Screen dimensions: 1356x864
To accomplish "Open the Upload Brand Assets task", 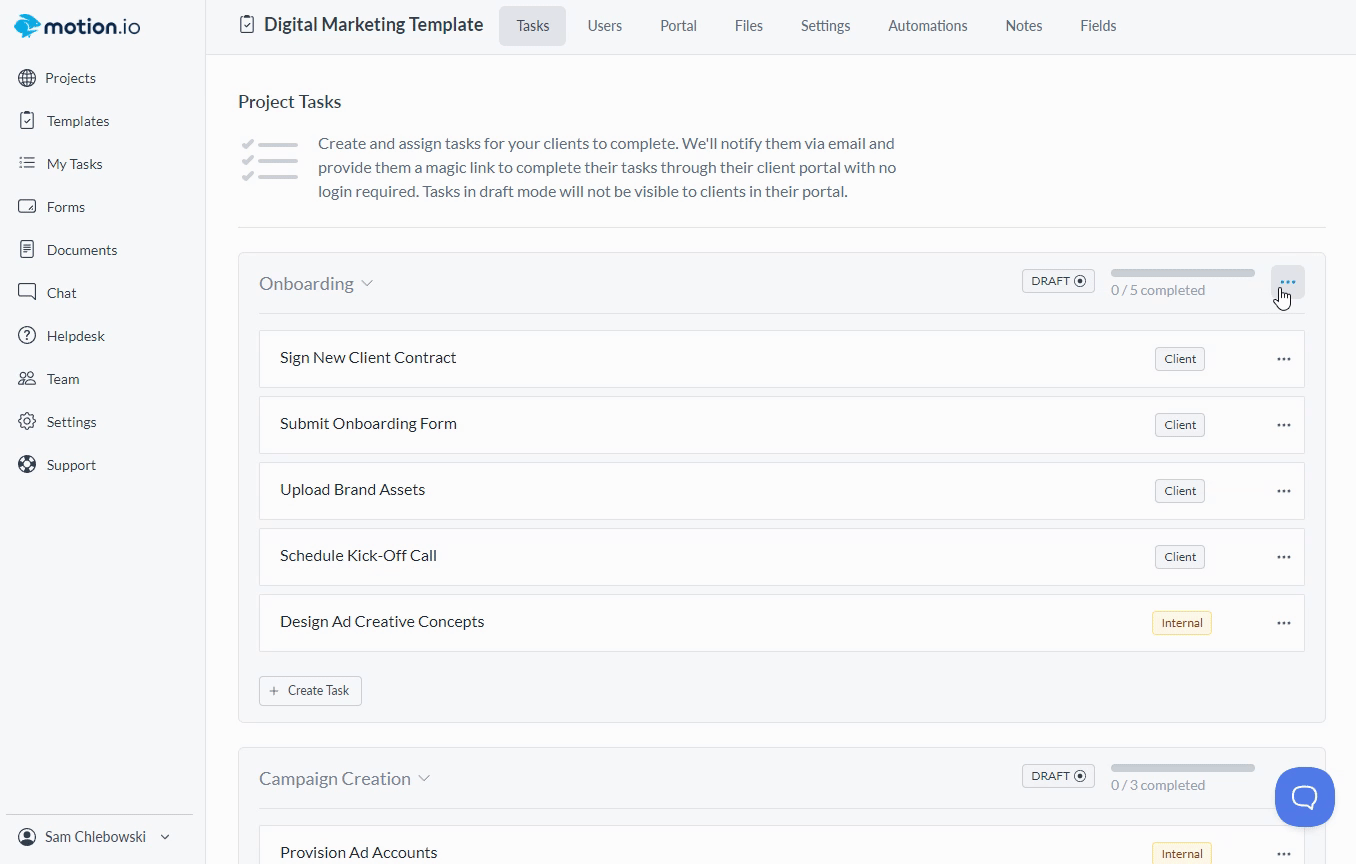I will (x=353, y=490).
